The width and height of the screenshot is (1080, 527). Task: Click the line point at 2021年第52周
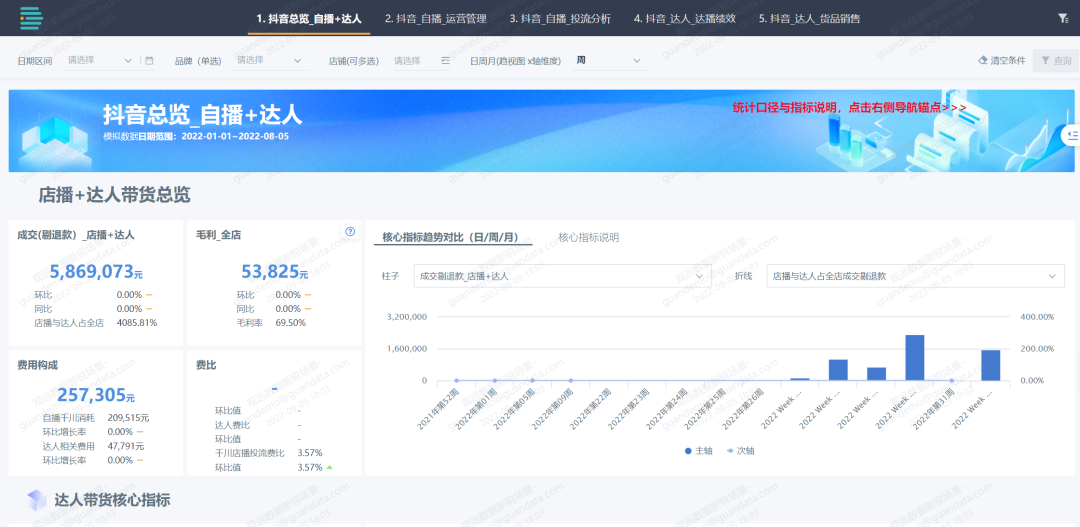(457, 380)
